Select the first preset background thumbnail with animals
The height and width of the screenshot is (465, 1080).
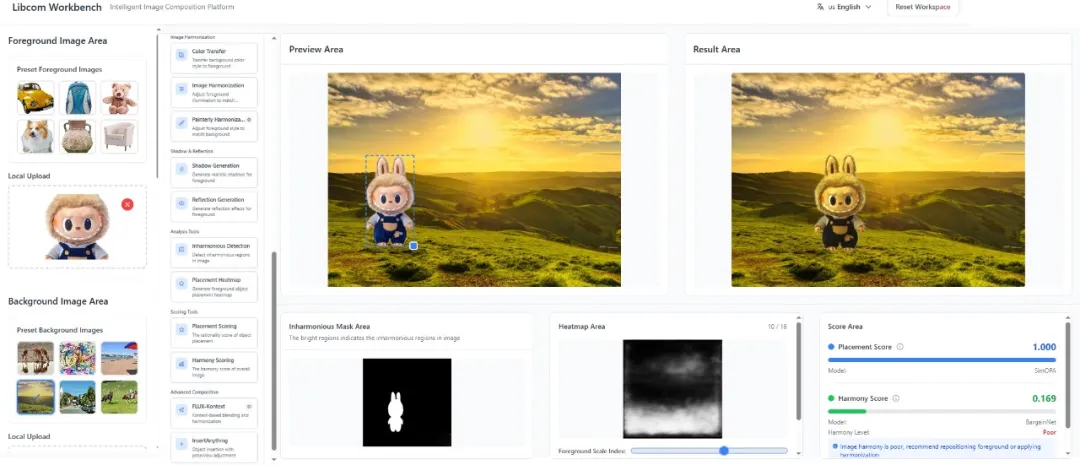pyautogui.click(x=36, y=358)
